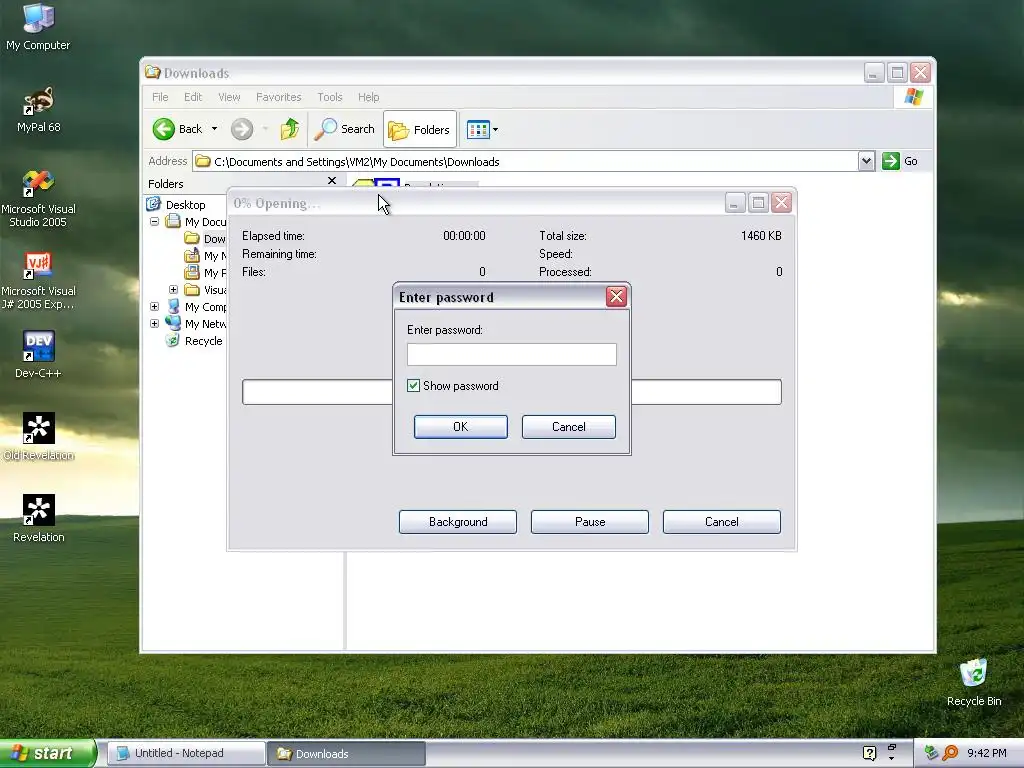Expand My Network Places tree node

tap(154, 323)
